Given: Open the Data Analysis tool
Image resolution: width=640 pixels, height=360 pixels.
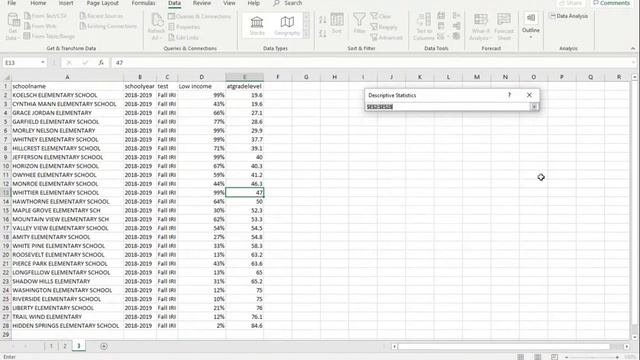Looking at the screenshot, I should [x=569, y=16].
